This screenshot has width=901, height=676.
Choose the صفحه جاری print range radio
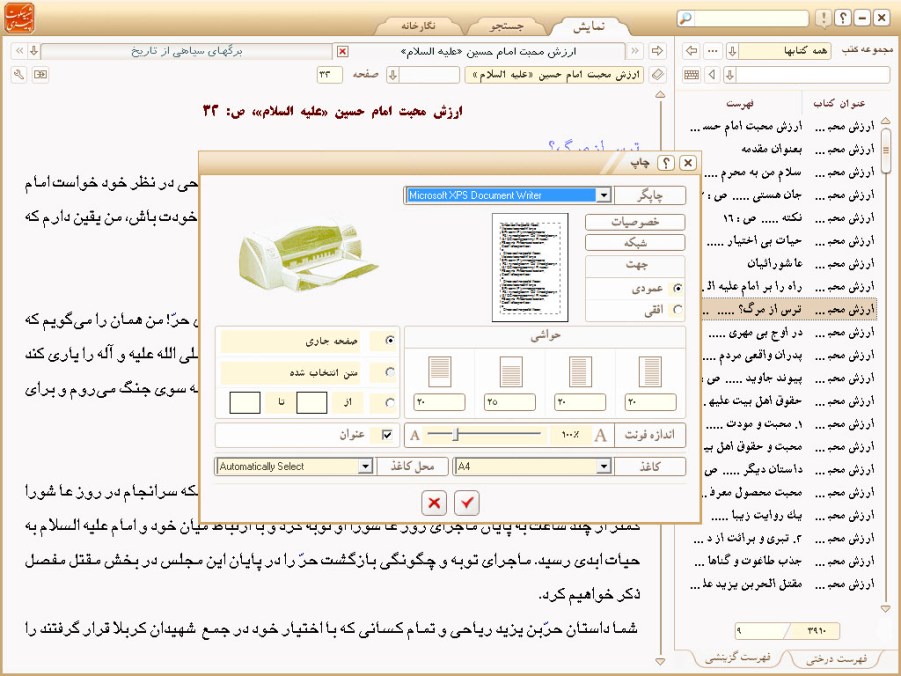click(x=390, y=340)
